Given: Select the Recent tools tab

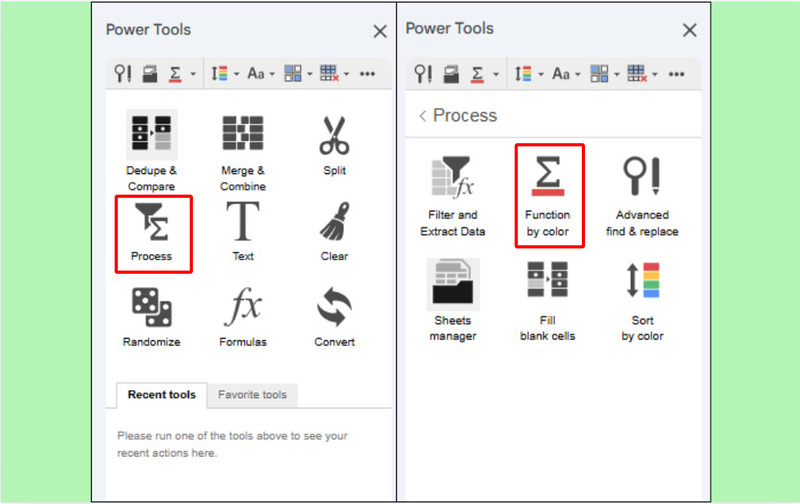Looking at the screenshot, I should tap(161, 395).
